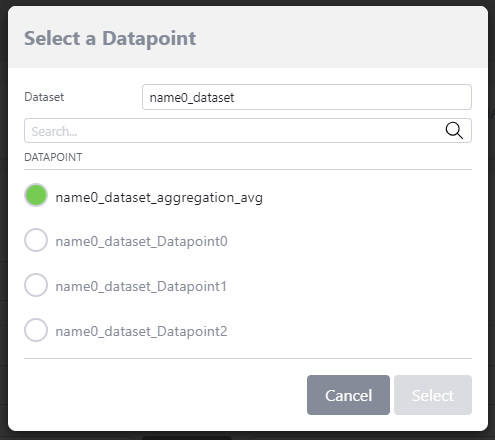Click the Dataset field label
This screenshot has width=495, height=440.
point(44,97)
